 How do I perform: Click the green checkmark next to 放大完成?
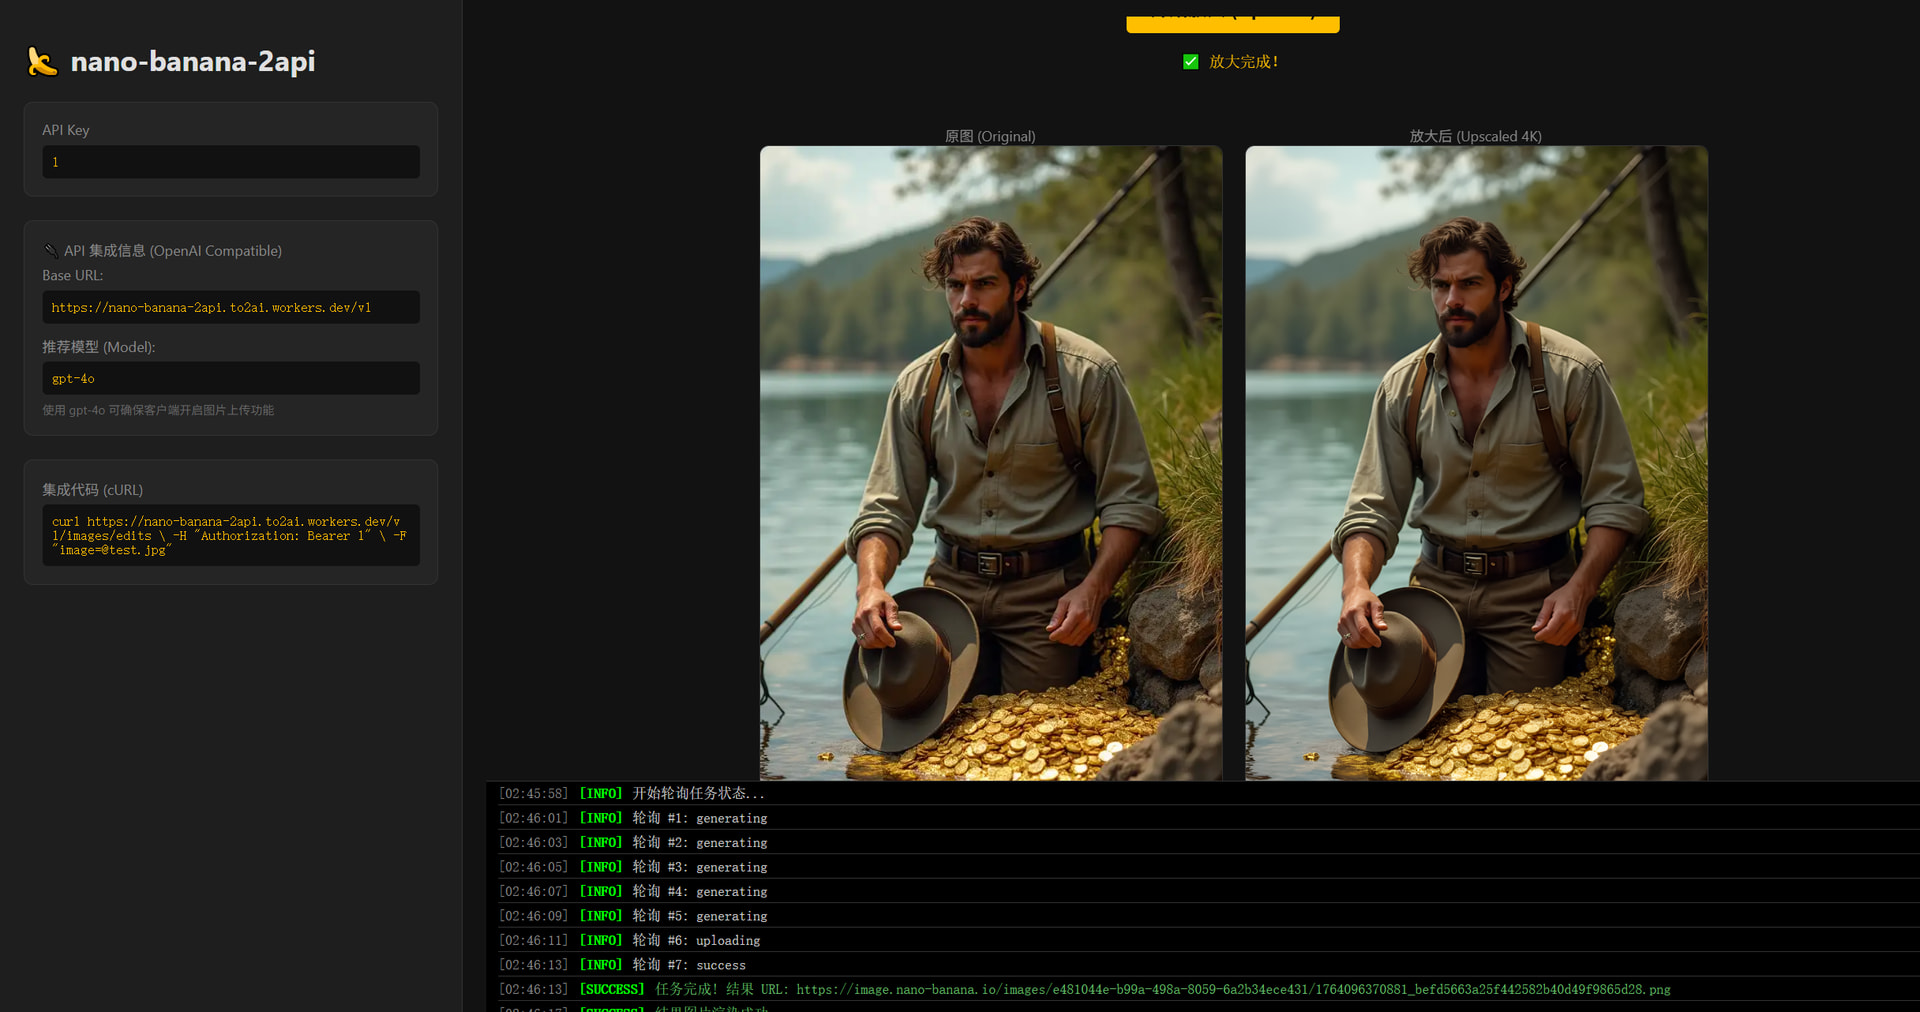[1190, 62]
